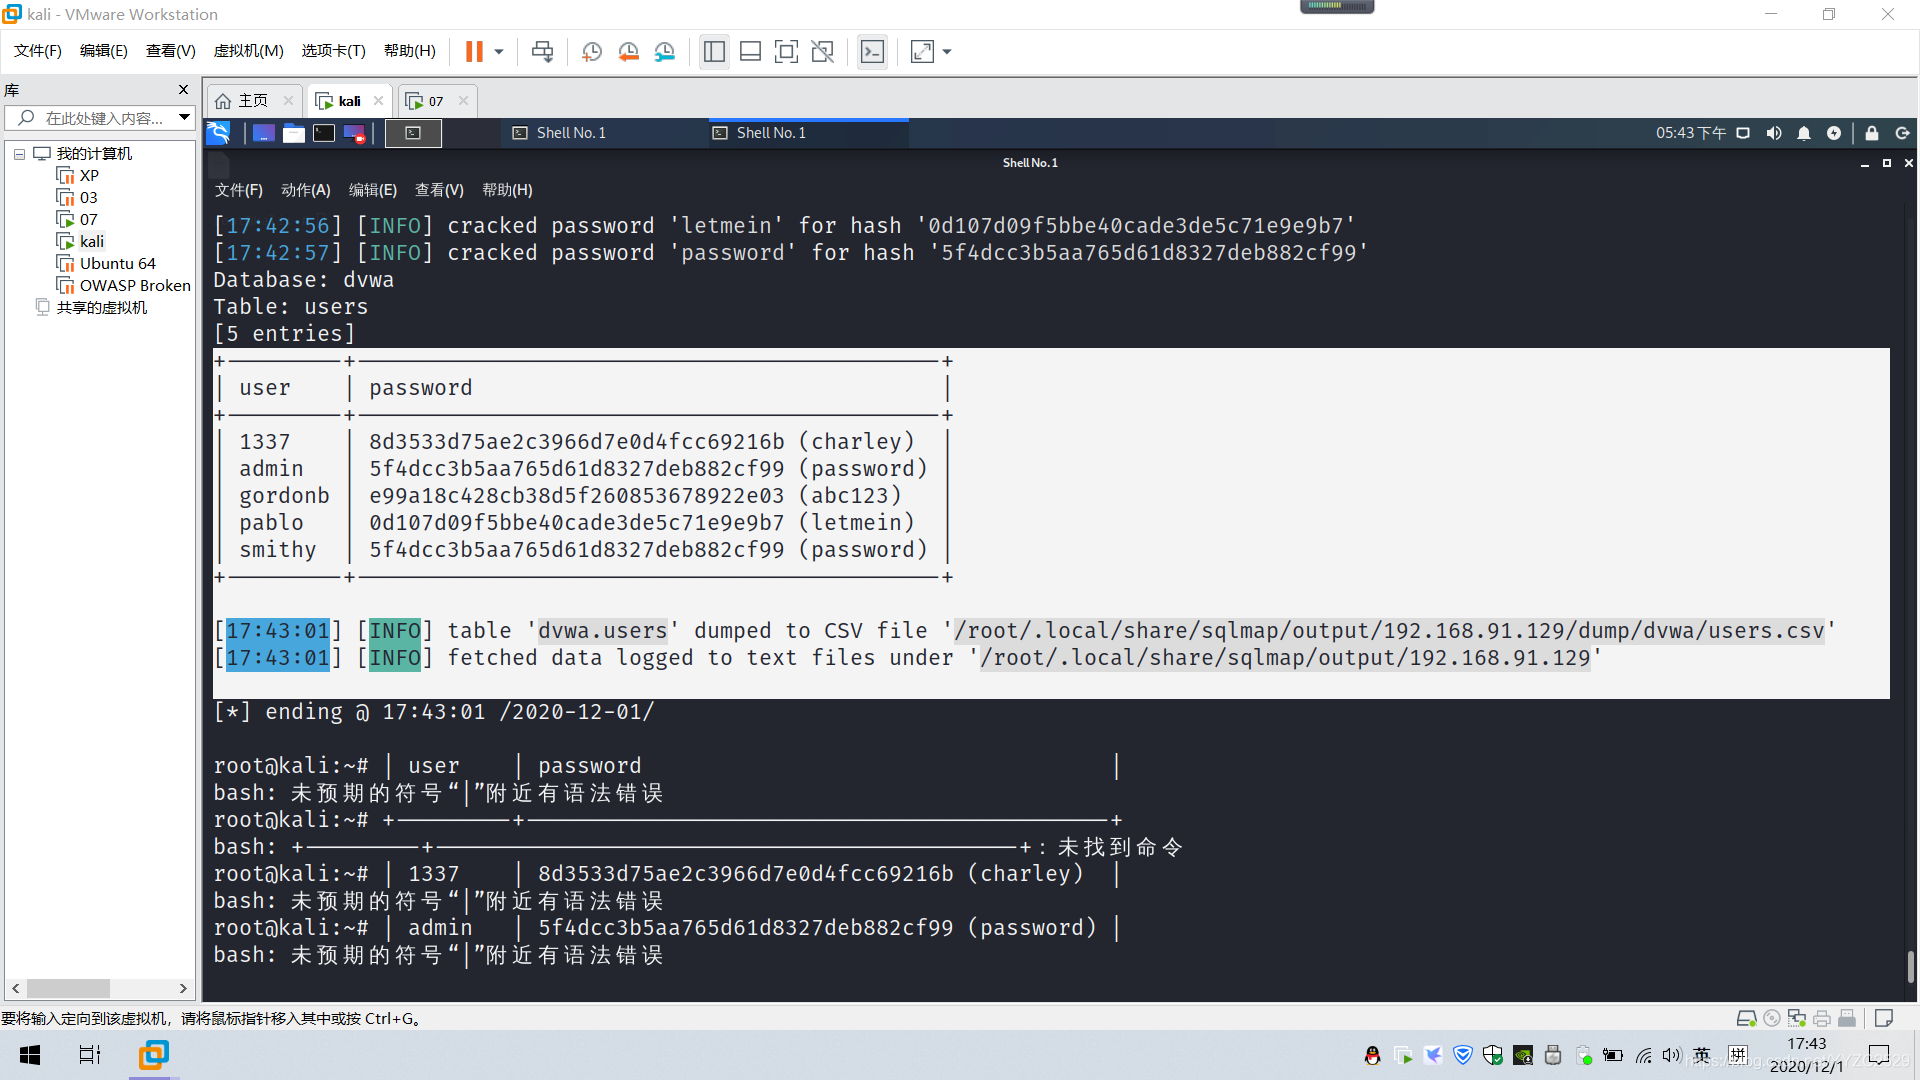Switch to second Shell No. 1 window

coord(806,133)
